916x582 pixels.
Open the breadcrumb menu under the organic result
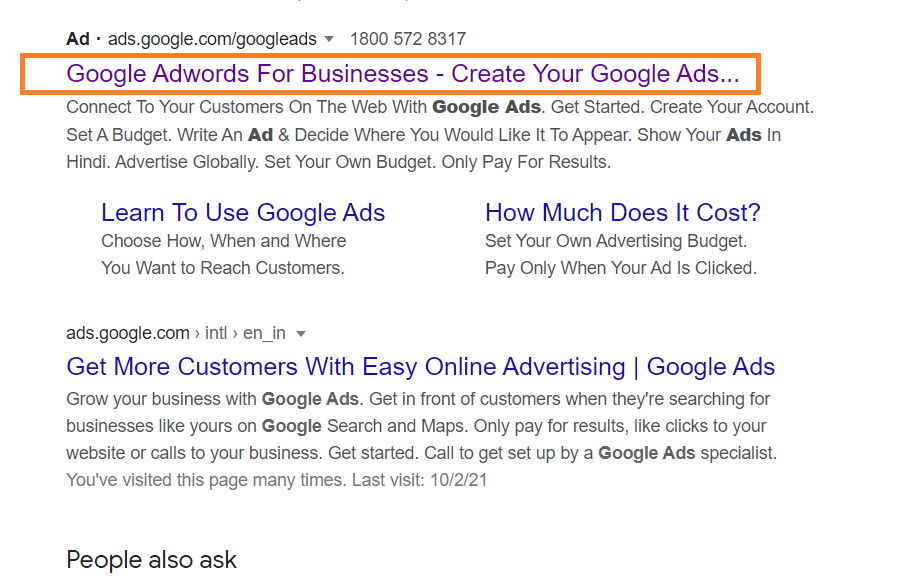coord(301,333)
